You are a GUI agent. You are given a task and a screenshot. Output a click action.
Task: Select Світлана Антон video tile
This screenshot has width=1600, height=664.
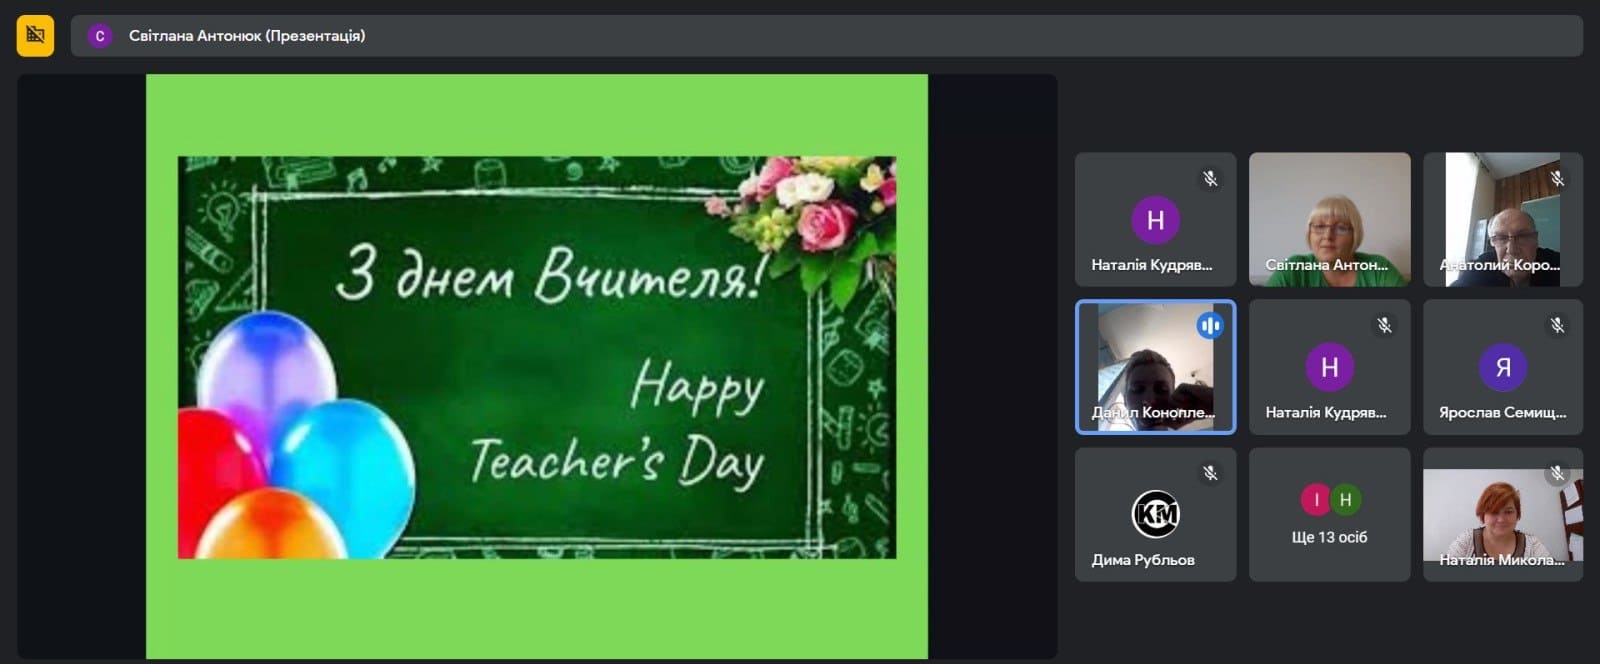coord(1329,219)
